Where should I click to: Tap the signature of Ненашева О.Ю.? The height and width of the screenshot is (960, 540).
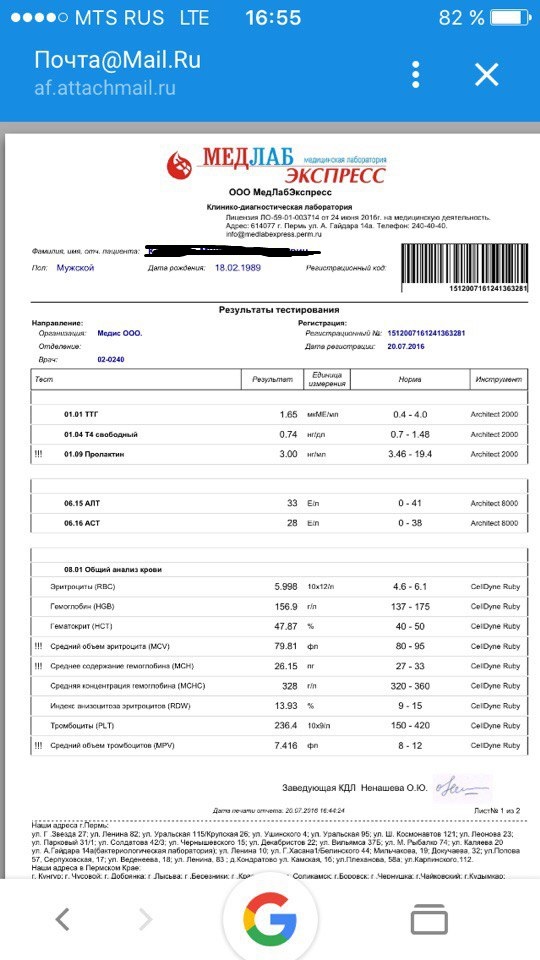463,787
